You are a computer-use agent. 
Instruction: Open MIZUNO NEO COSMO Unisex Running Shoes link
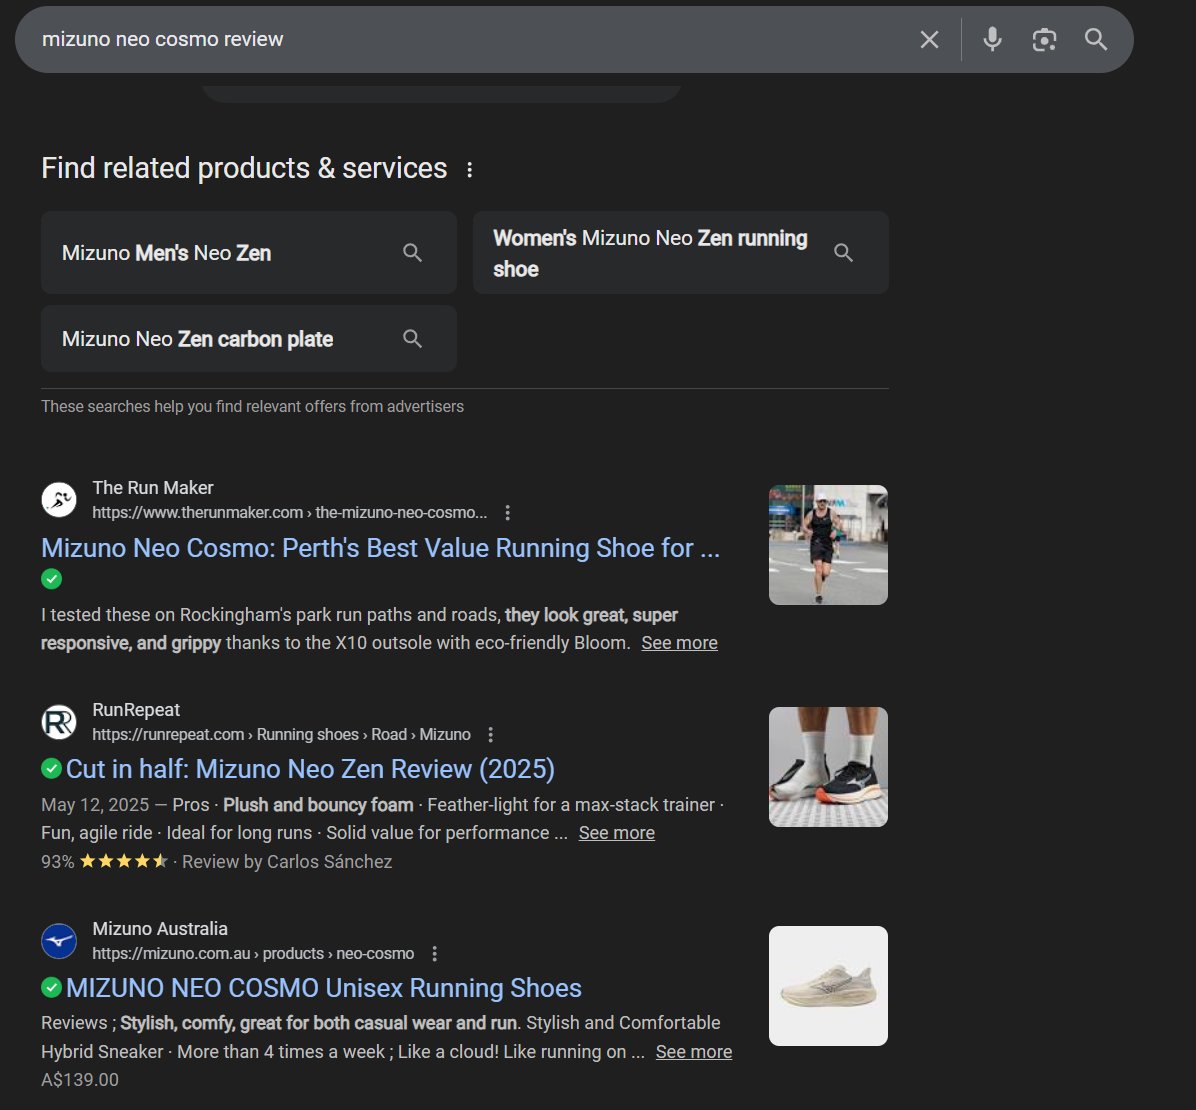[323, 988]
